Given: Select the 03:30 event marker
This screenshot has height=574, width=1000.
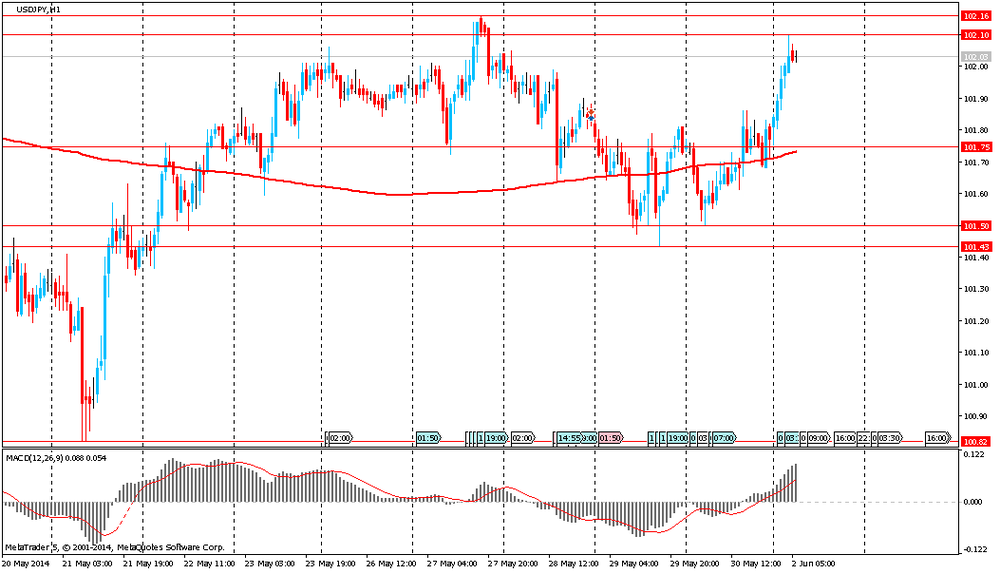Looking at the screenshot, I should click(890, 438).
